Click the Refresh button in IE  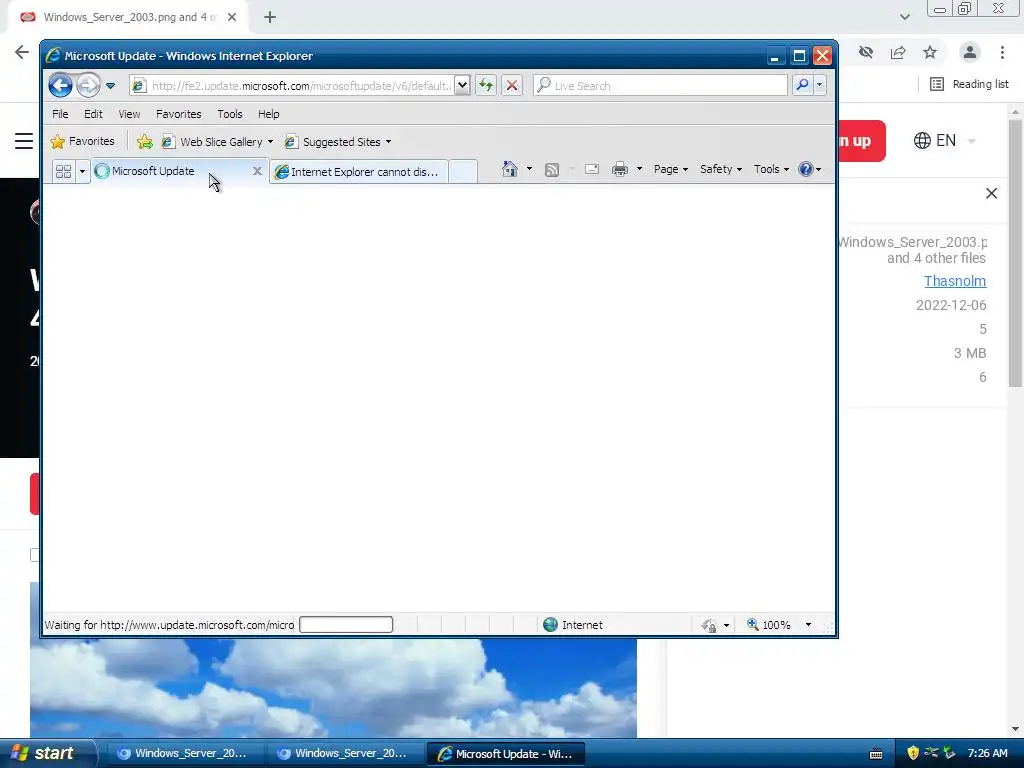[486, 86]
